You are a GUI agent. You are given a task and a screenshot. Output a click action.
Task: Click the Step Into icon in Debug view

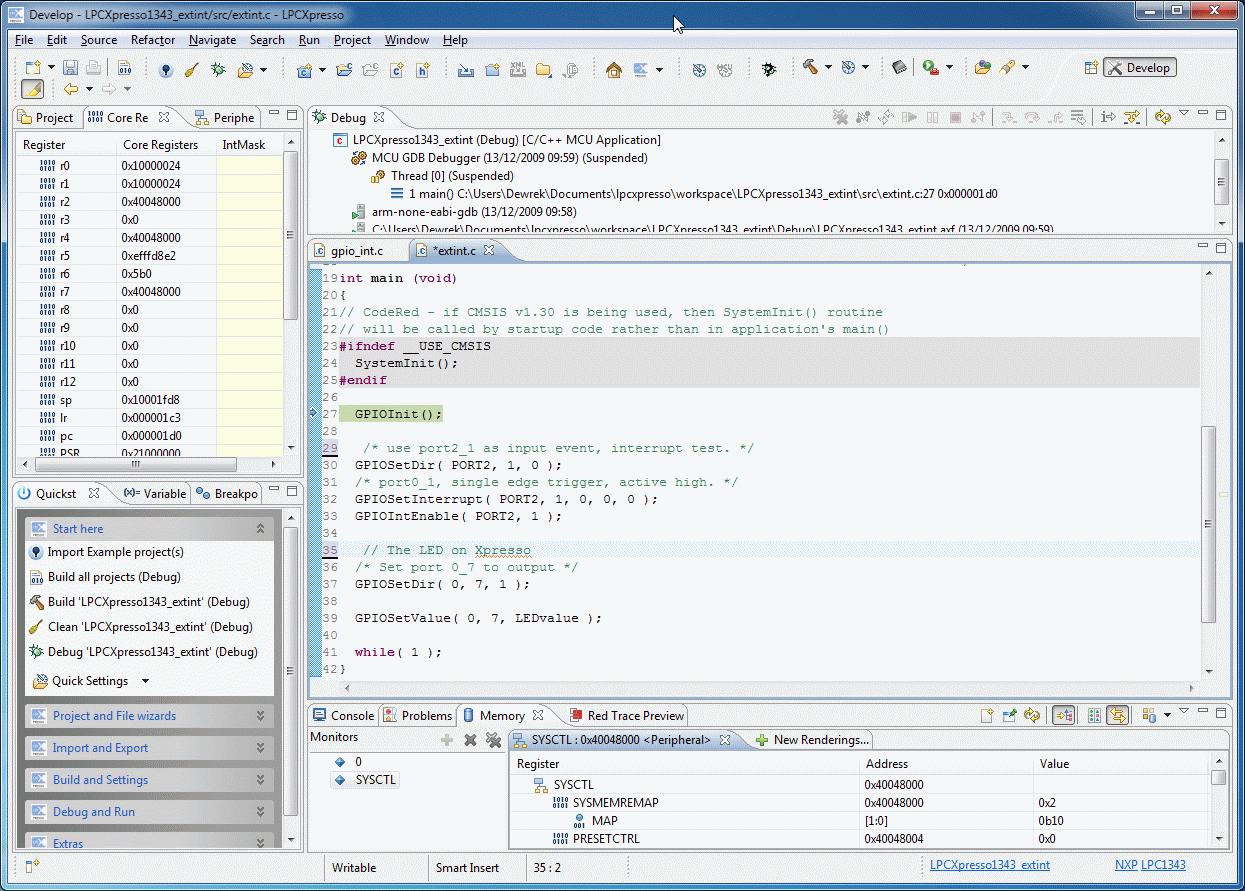[x=1008, y=117]
